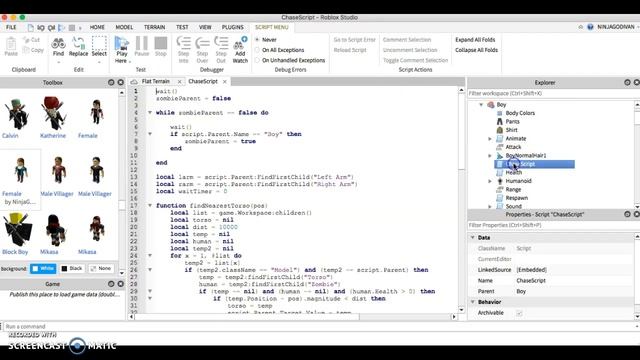Click the Filter workspace search field
This screenshot has width=640, height=360.
[x=551, y=93]
